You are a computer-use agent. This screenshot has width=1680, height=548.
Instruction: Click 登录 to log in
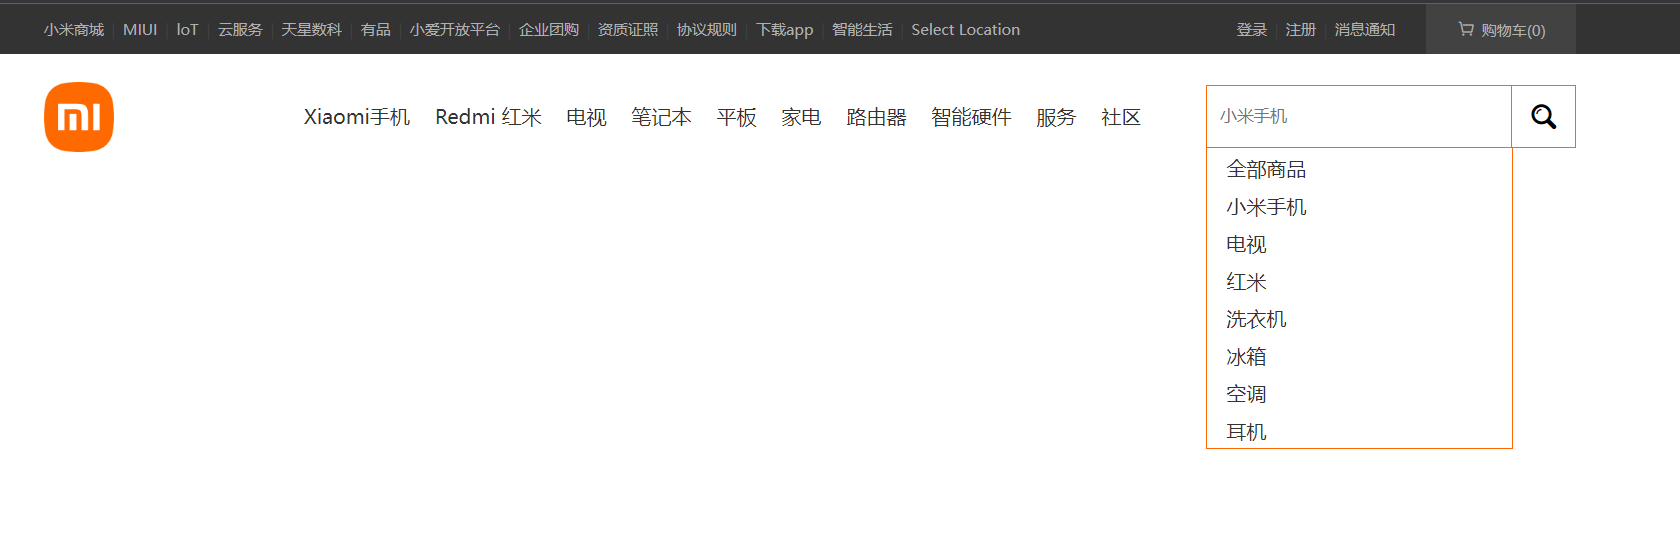click(x=1252, y=30)
